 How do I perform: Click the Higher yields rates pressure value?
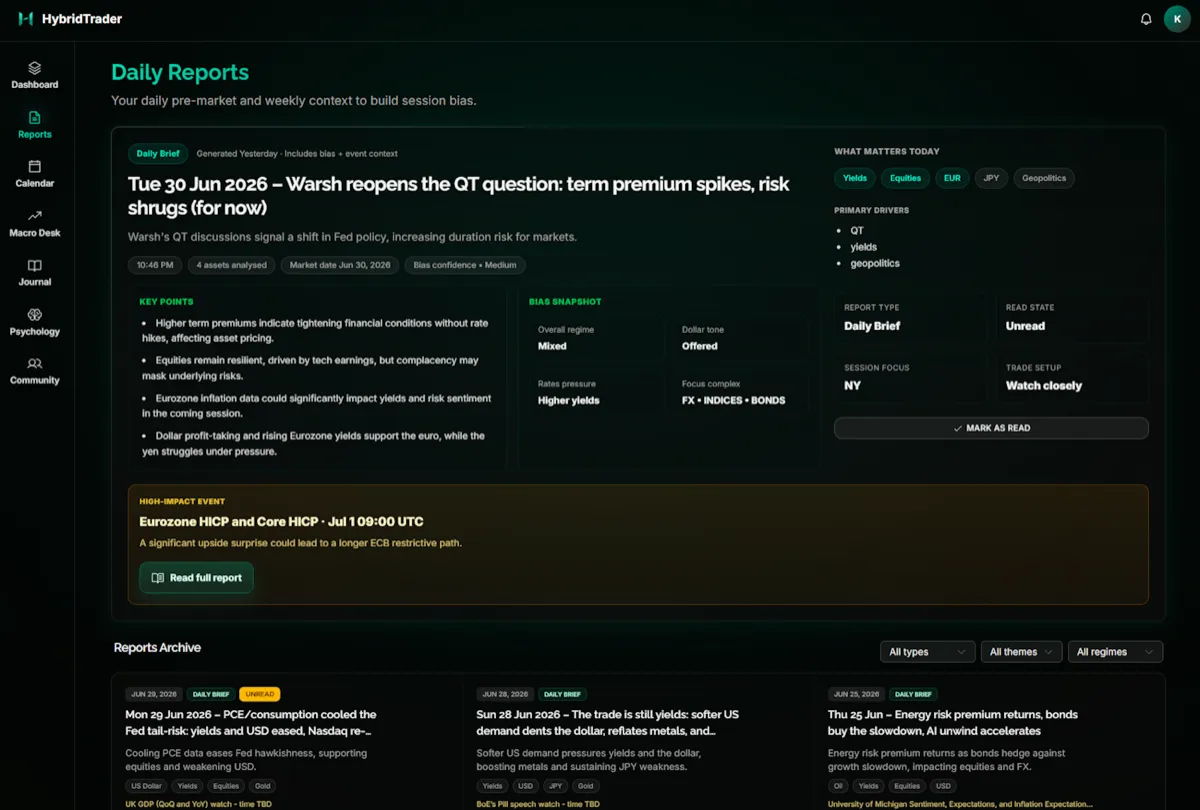click(x=569, y=400)
